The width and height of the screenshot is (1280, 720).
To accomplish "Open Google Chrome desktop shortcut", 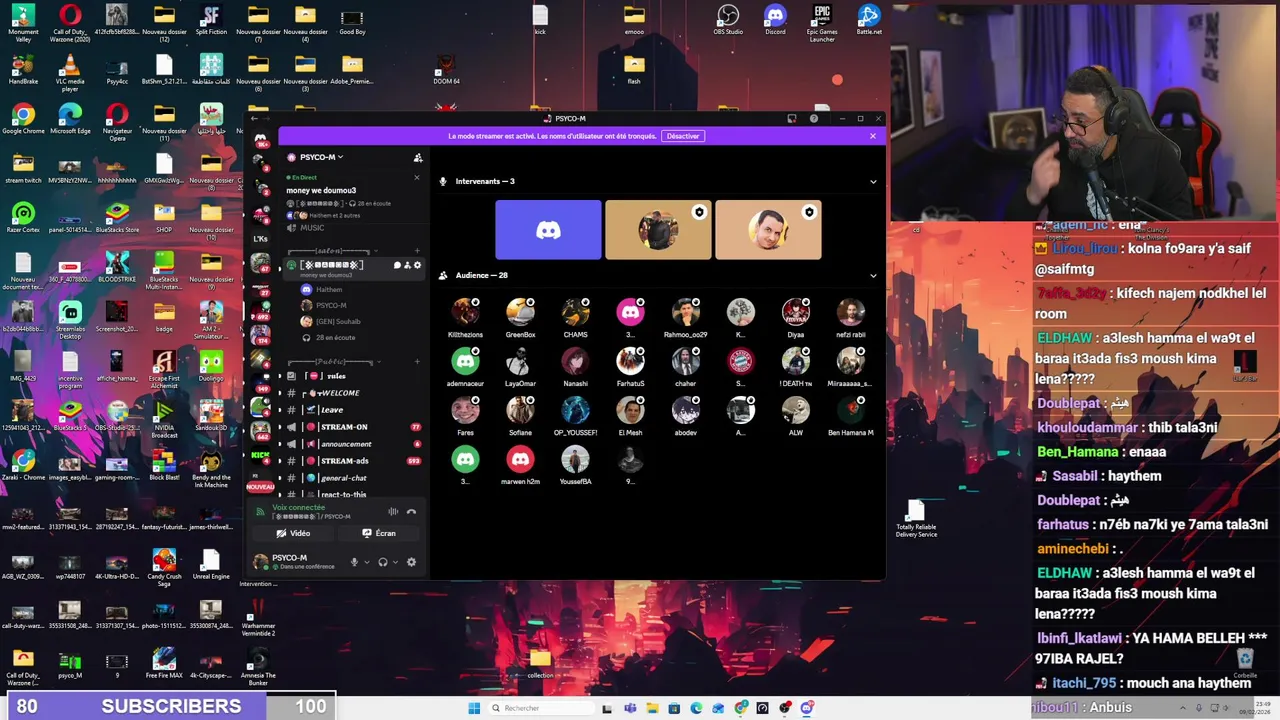I will 23,119.
